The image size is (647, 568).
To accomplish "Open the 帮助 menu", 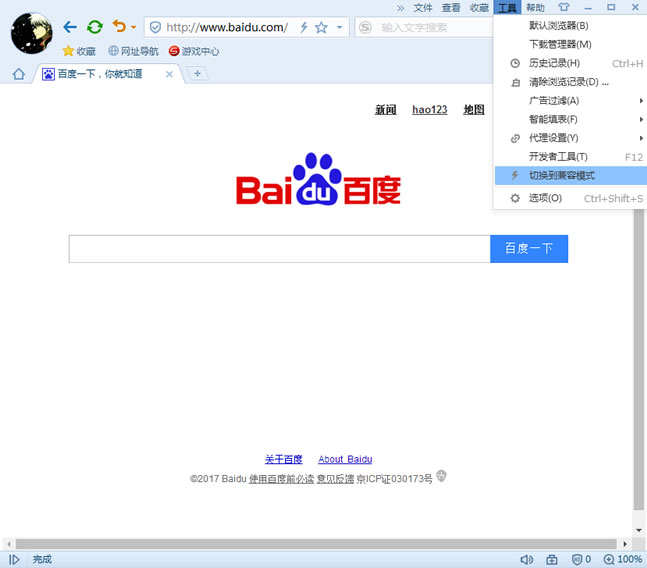I will click(535, 8).
